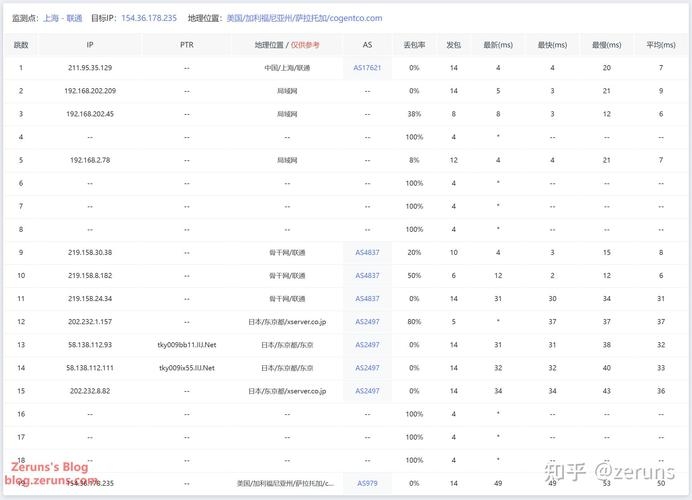Open AS4837 link in row 219.158.30.38

(367, 252)
